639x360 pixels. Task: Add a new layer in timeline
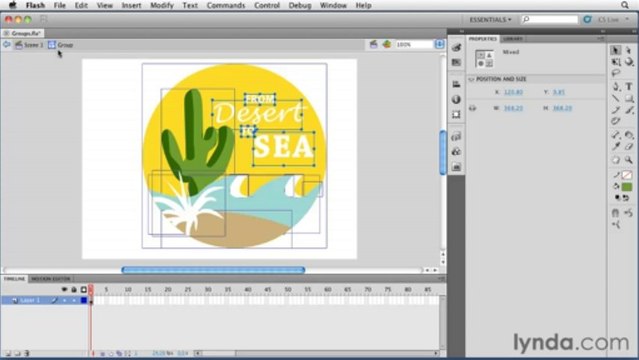(x=8, y=353)
